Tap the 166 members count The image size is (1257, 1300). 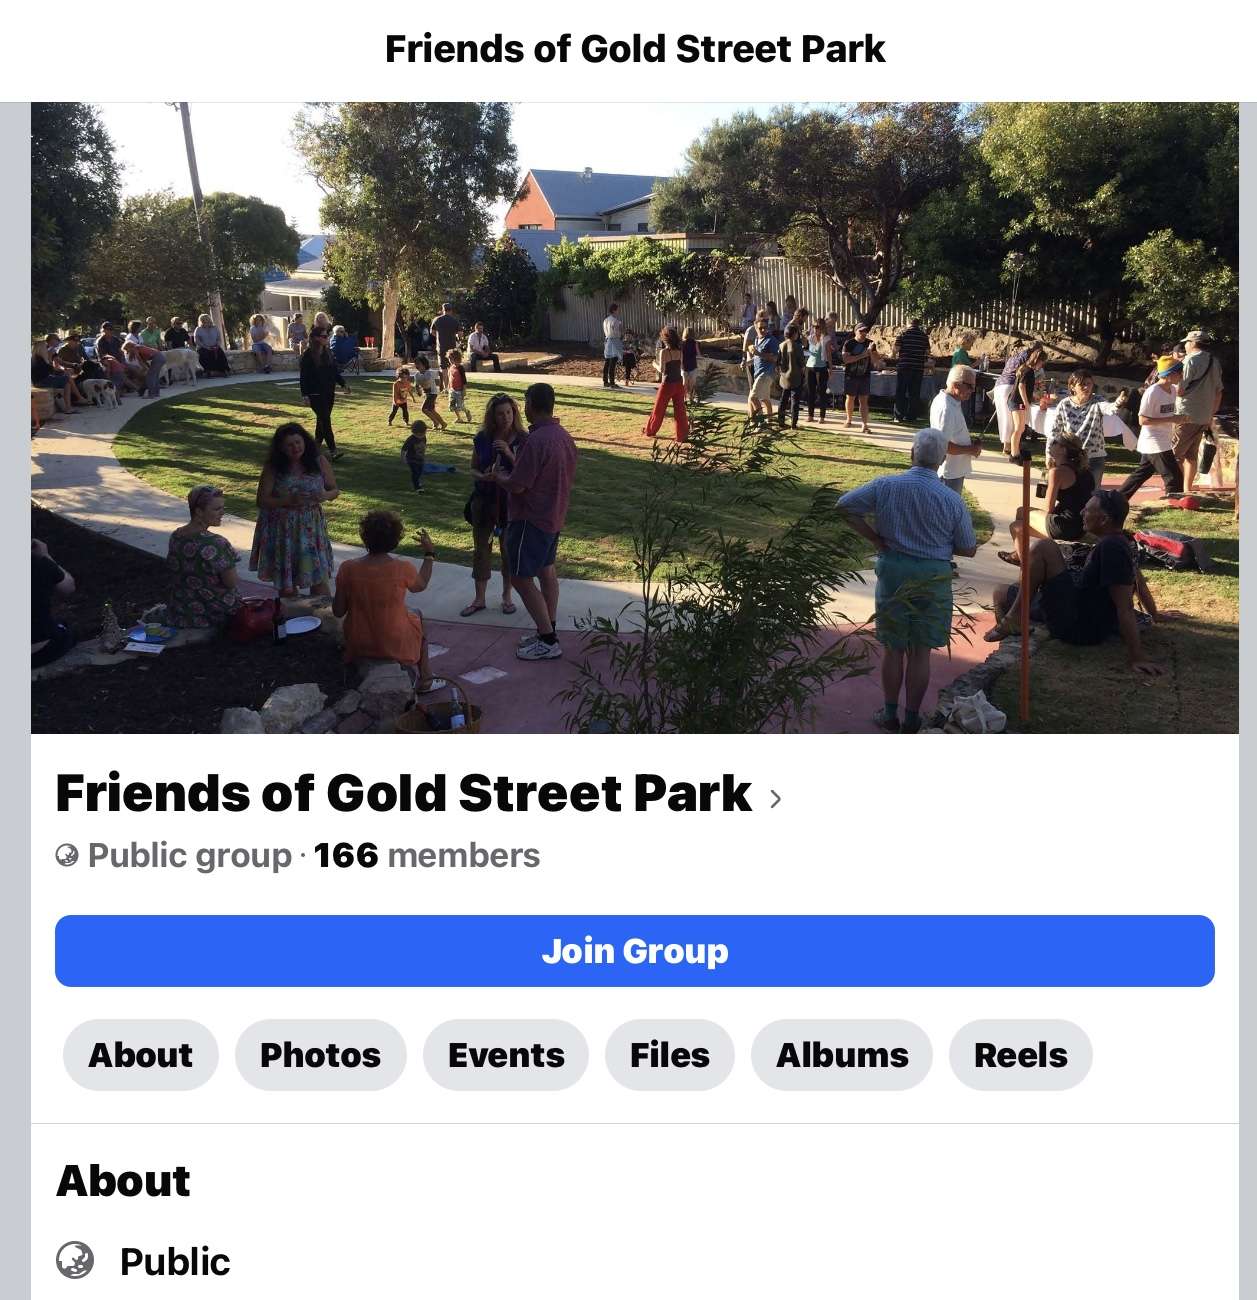tap(426, 856)
